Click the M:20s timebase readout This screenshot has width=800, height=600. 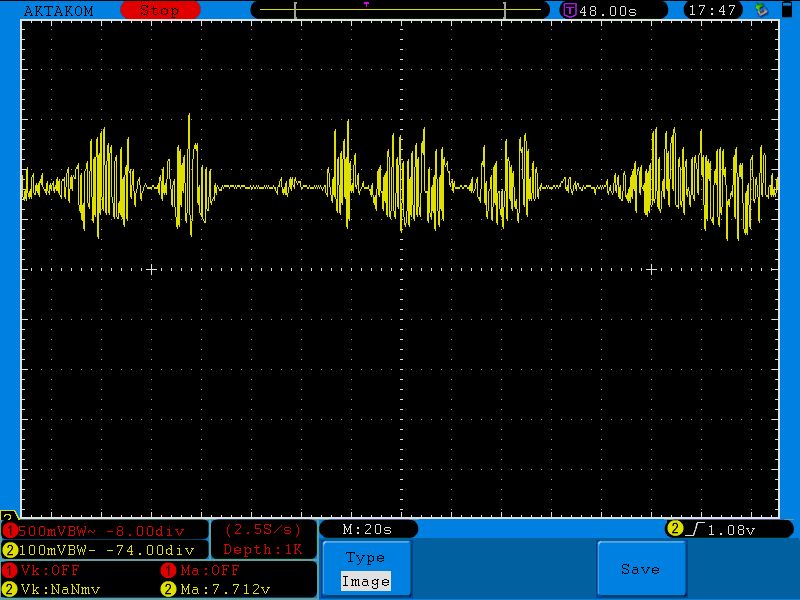click(x=367, y=530)
